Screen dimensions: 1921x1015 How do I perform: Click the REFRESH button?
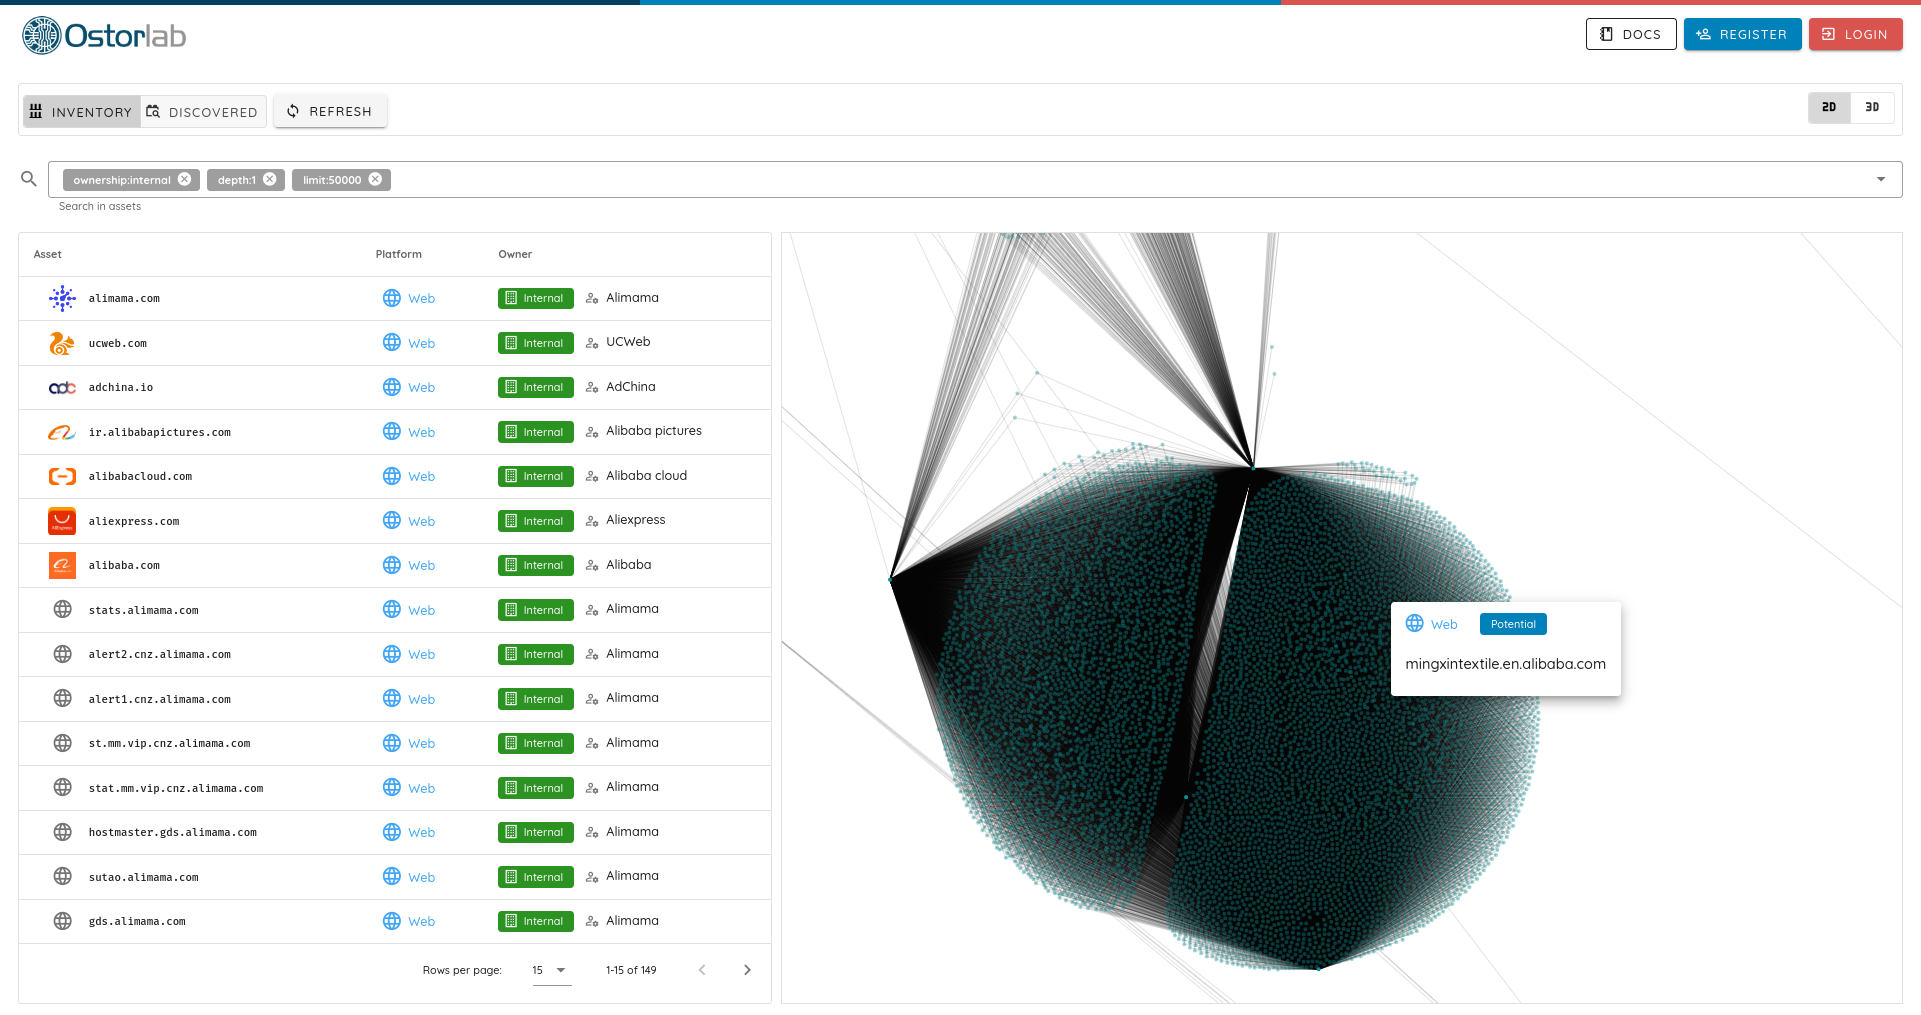(330, 111)
